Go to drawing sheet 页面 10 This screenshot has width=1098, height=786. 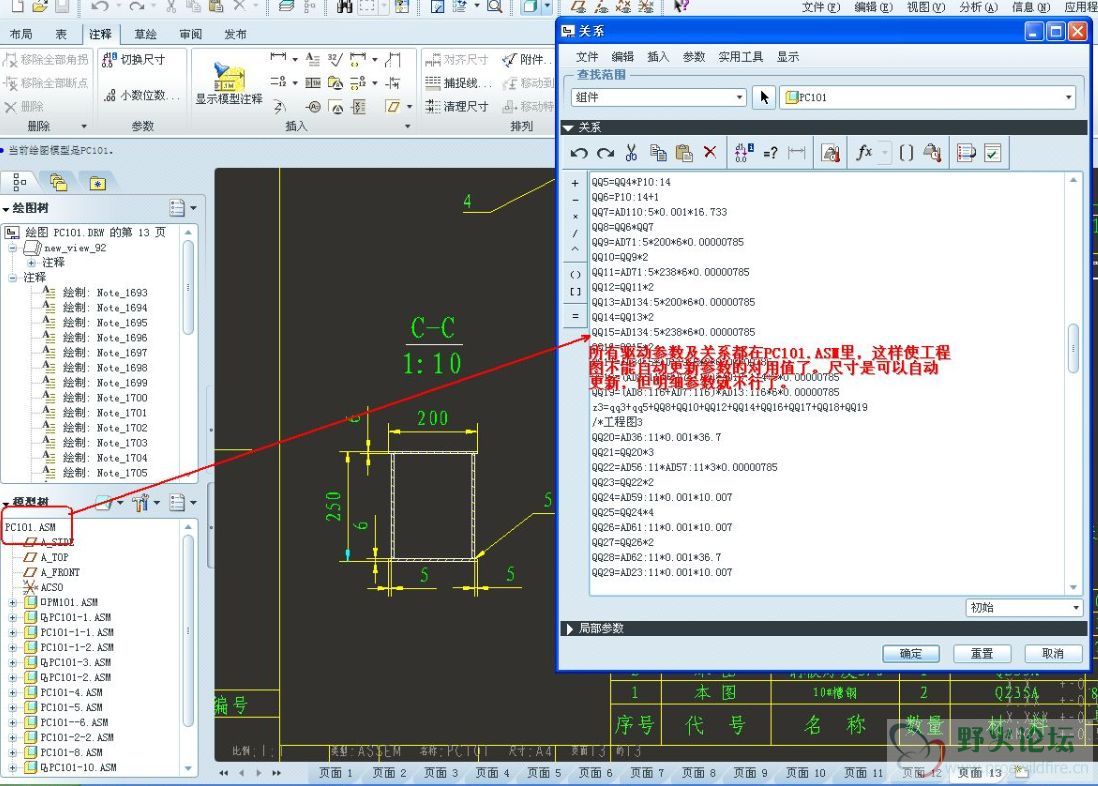(805, 773)
